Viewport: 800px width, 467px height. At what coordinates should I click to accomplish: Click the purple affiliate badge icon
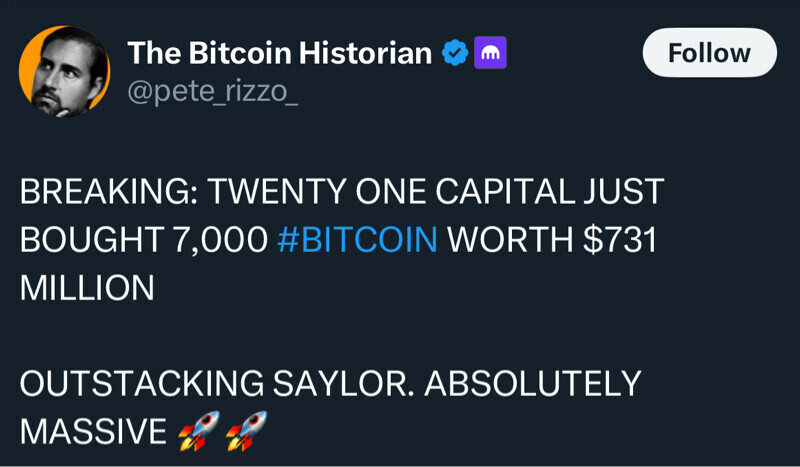[491, 53]
